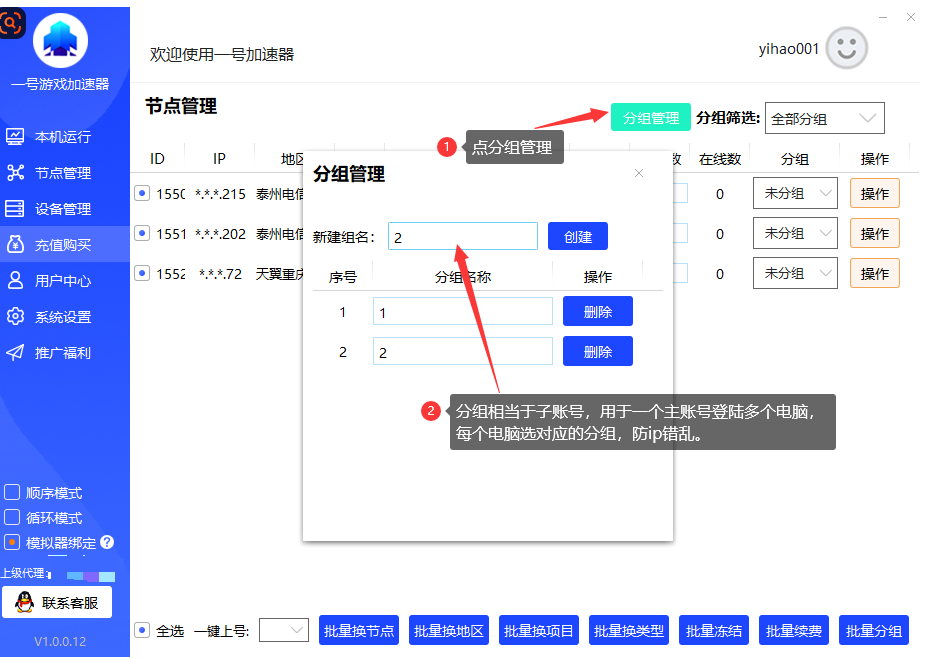Click the 创建 button in dialog
This screenshot has height=659, width=927.
[x=577, y=237]
